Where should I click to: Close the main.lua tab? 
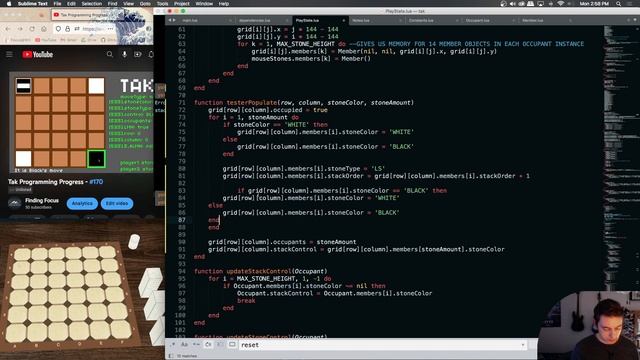(x=230, y=20)
